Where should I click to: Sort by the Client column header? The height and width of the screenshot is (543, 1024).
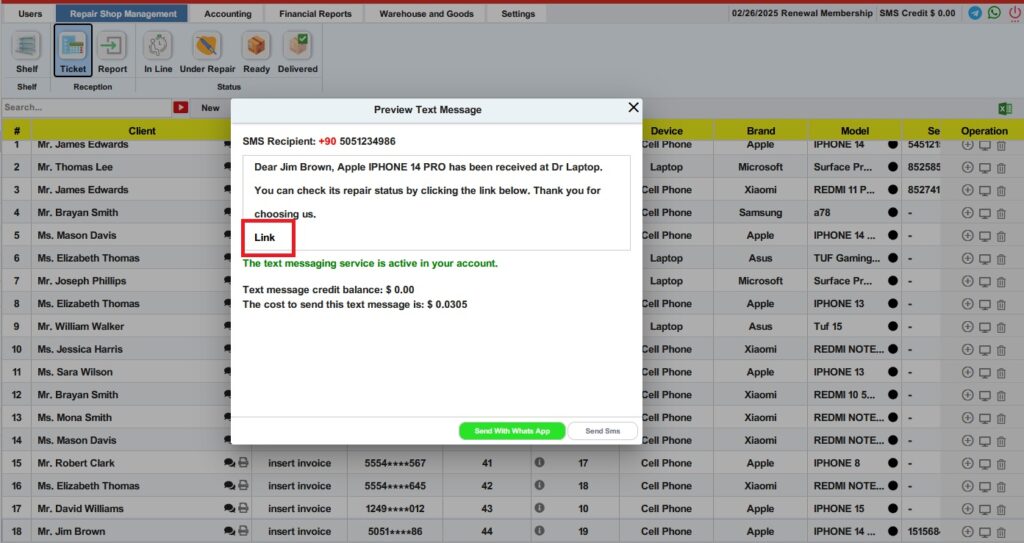[x=142, y=131]
